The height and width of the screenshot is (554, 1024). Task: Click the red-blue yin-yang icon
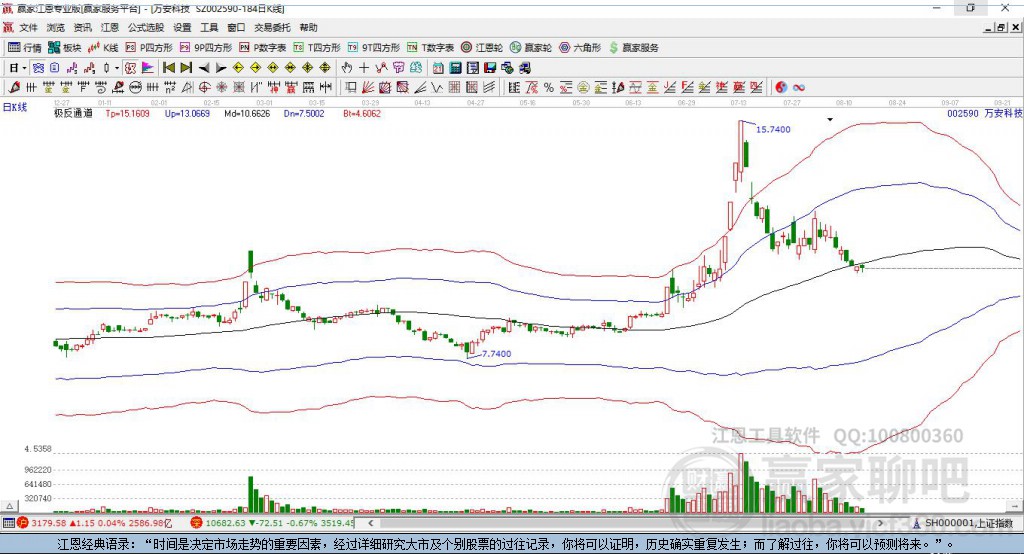click(781, 87)
